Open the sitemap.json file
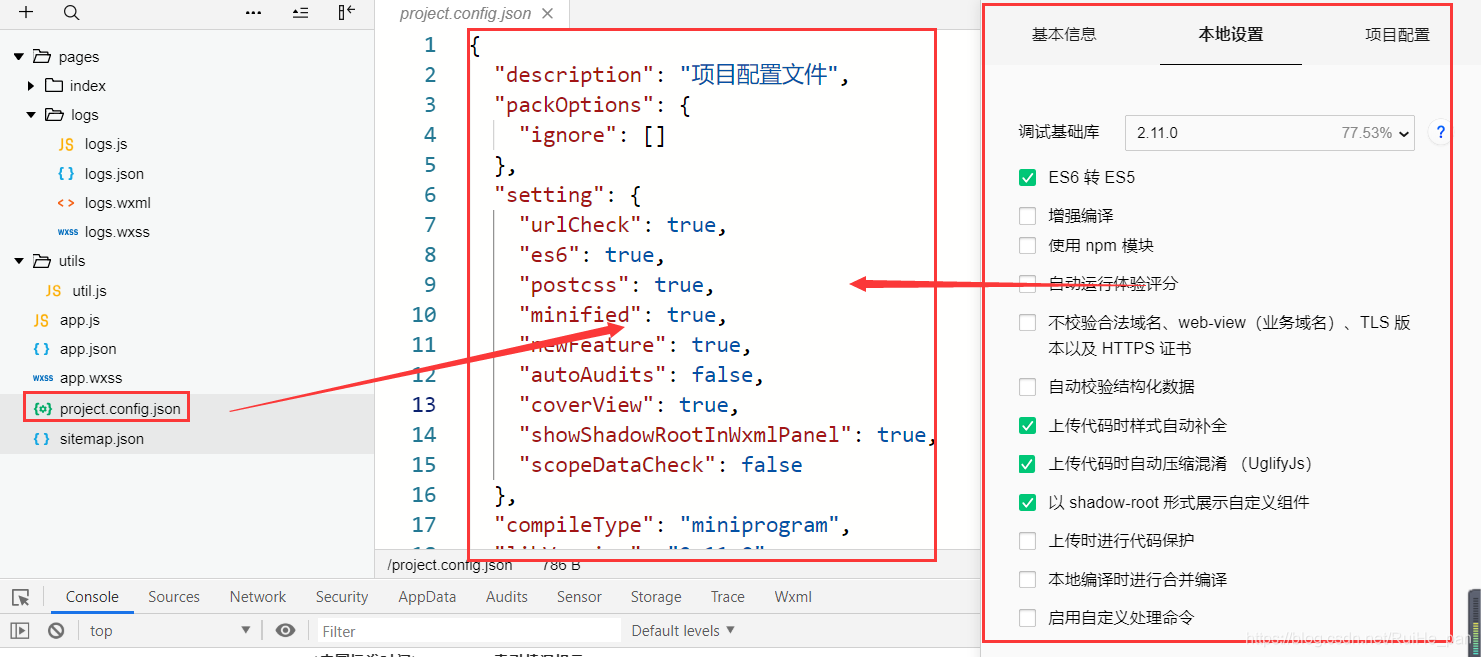Viewport: 1481px width, 657px height. coord(102,438)
